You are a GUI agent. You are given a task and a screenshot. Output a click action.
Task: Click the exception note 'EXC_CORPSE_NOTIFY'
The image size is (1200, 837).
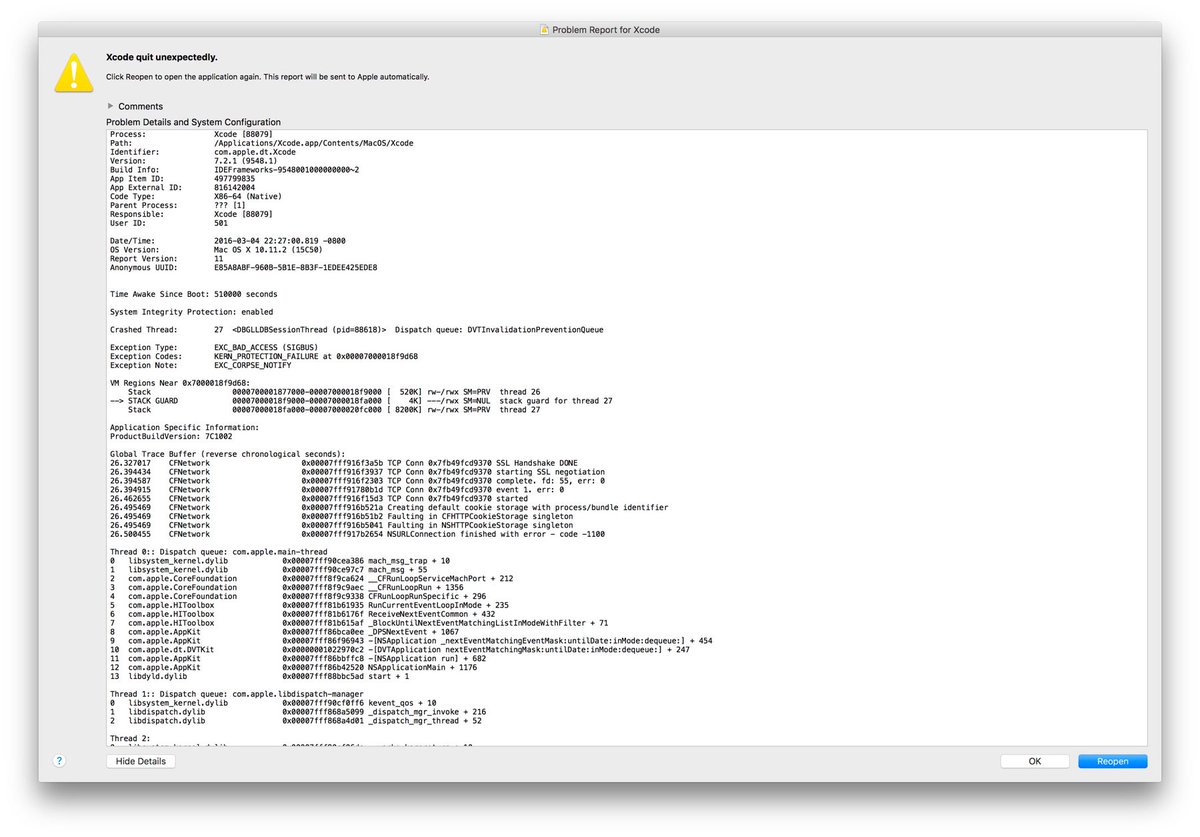pyautogui.click(x=253, y=365)
